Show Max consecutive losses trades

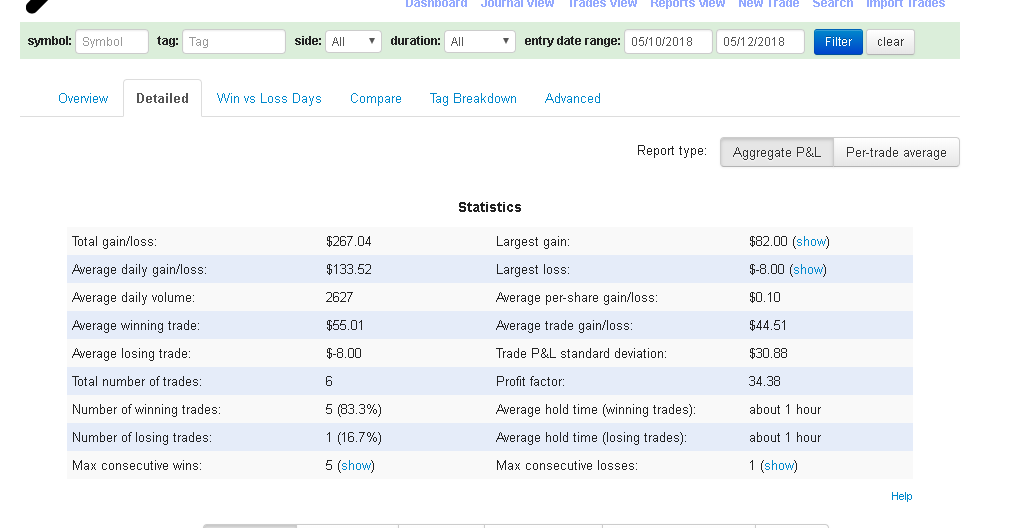[779, 465]
